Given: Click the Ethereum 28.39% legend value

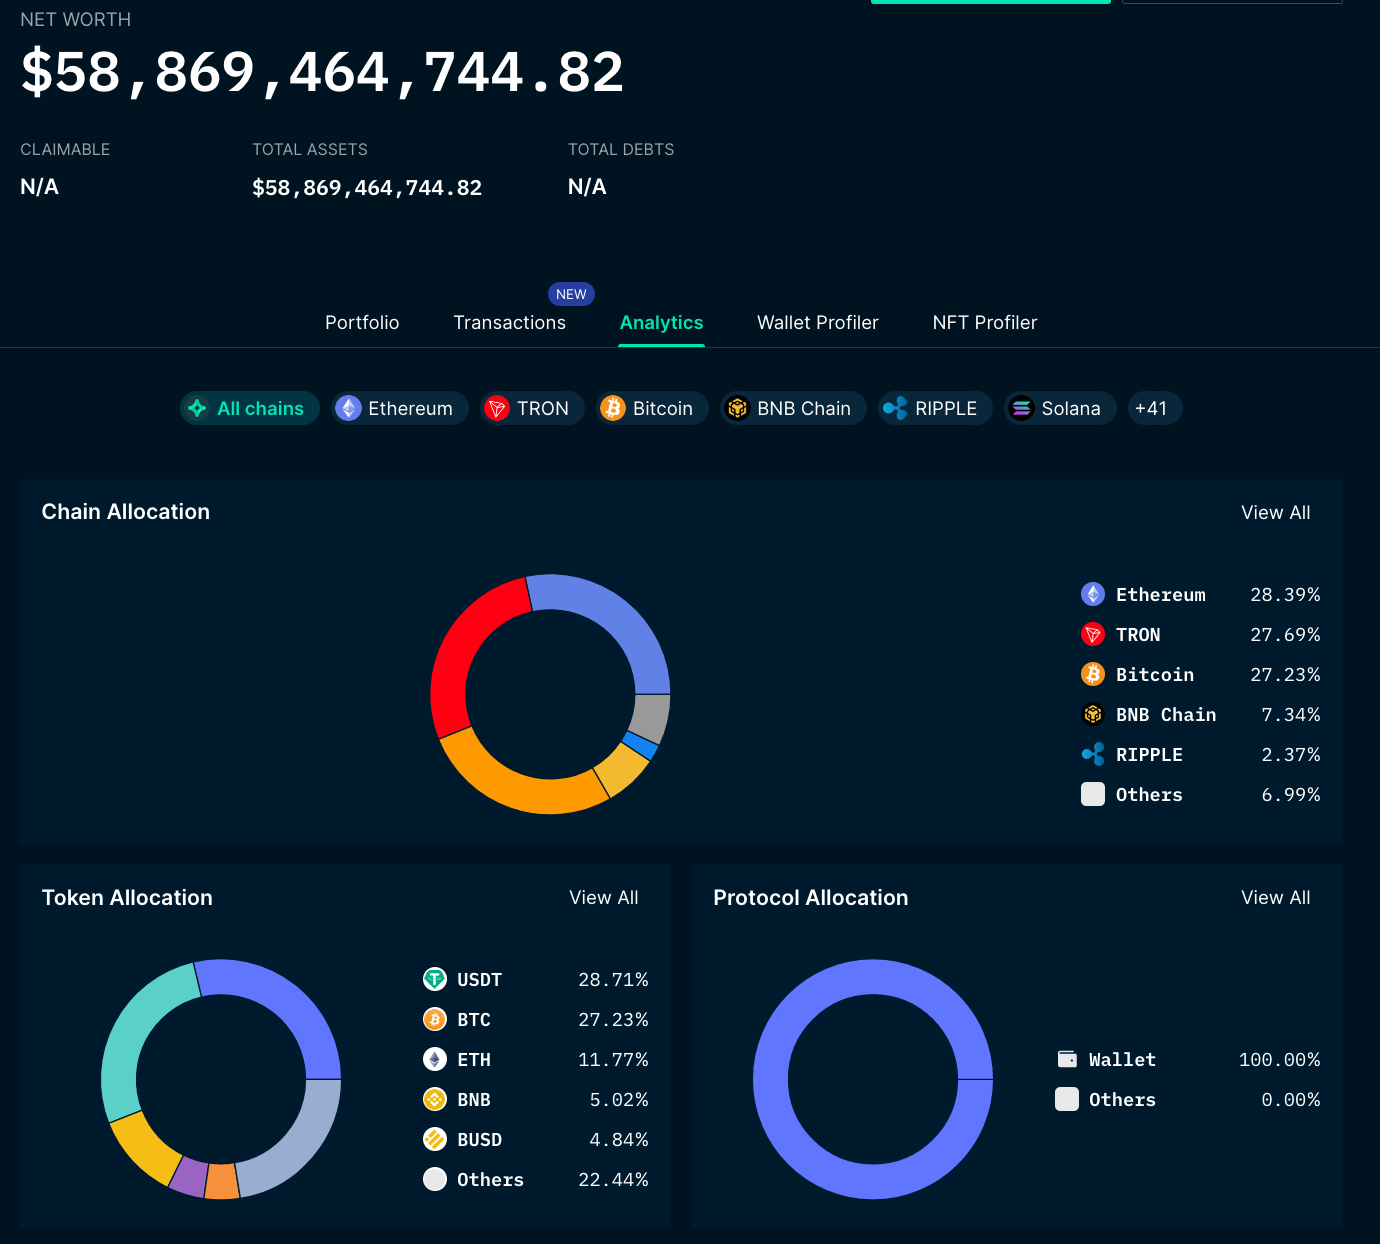Looking at the screenshot, I should coord(1285,594).
